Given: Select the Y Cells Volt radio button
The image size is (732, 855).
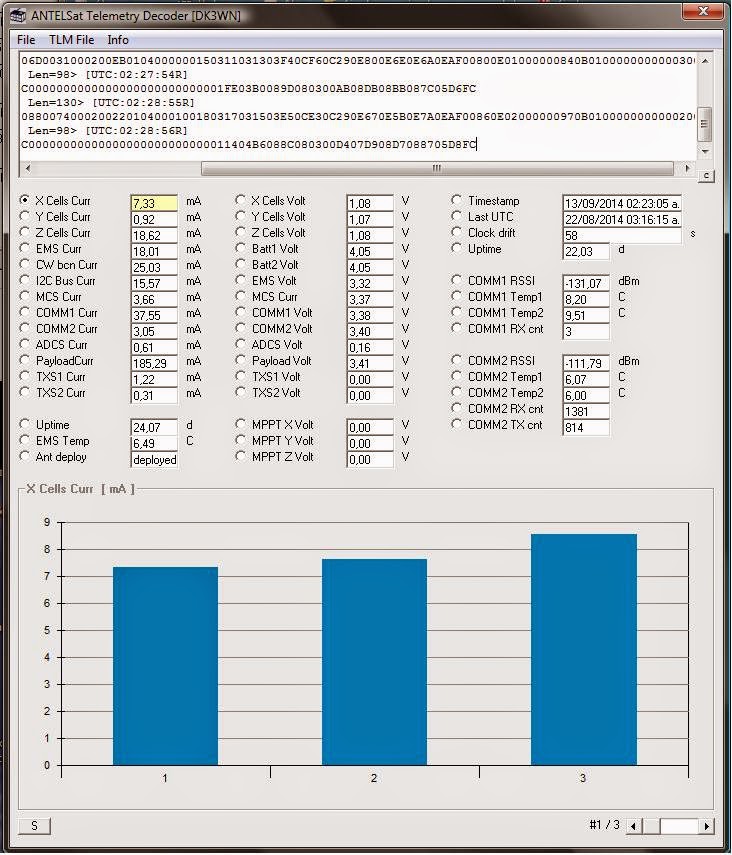Looking at the screenshot, I should click(x=241, y=216).
